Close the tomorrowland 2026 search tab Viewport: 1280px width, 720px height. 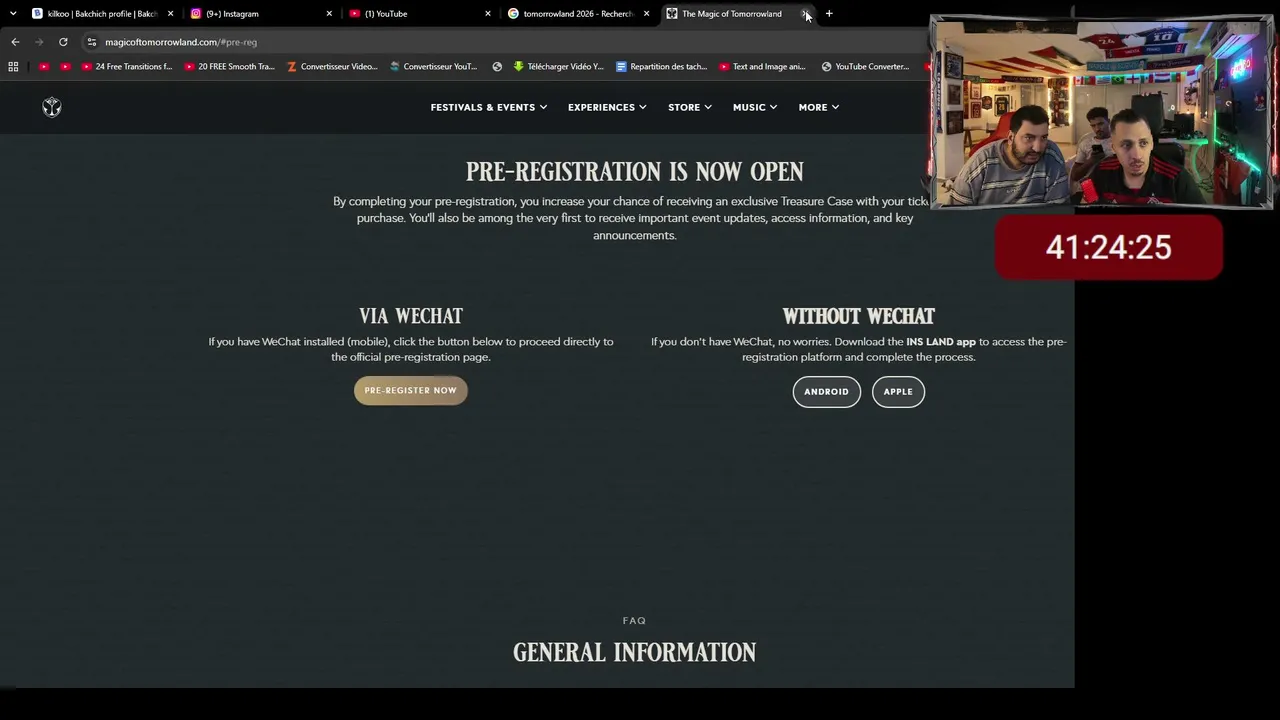click(646, 14)
